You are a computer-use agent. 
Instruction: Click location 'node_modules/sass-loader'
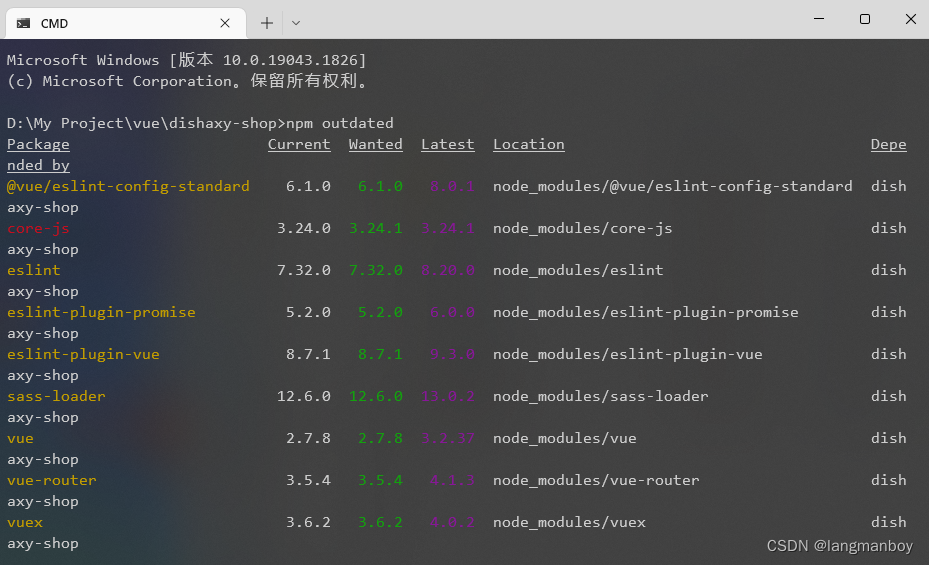(x=601, y=396)
